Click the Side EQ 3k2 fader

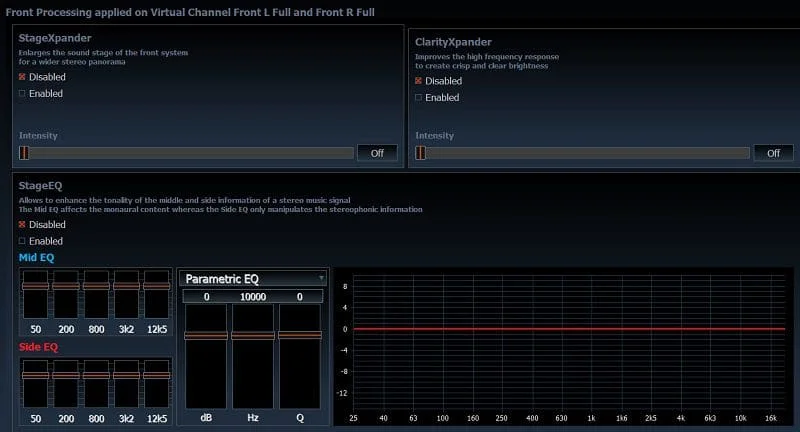(127, 375)
